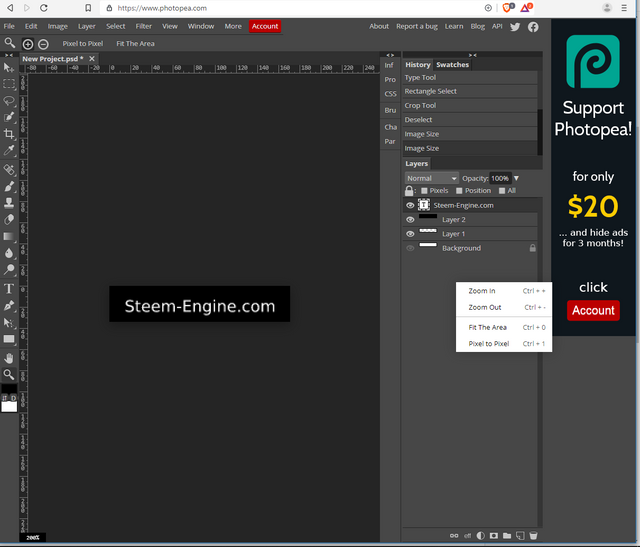Select the Blur tool
The height and width of the screenshot is (547, 640).
coord(9,253)
